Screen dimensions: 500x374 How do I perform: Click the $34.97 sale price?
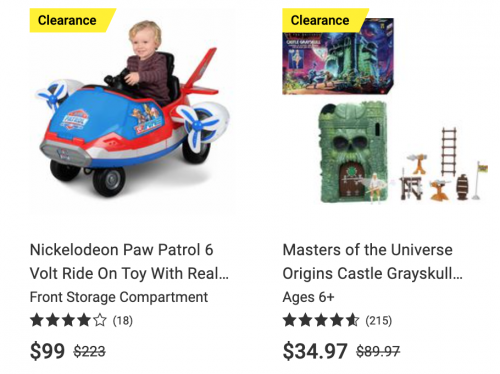315,351
